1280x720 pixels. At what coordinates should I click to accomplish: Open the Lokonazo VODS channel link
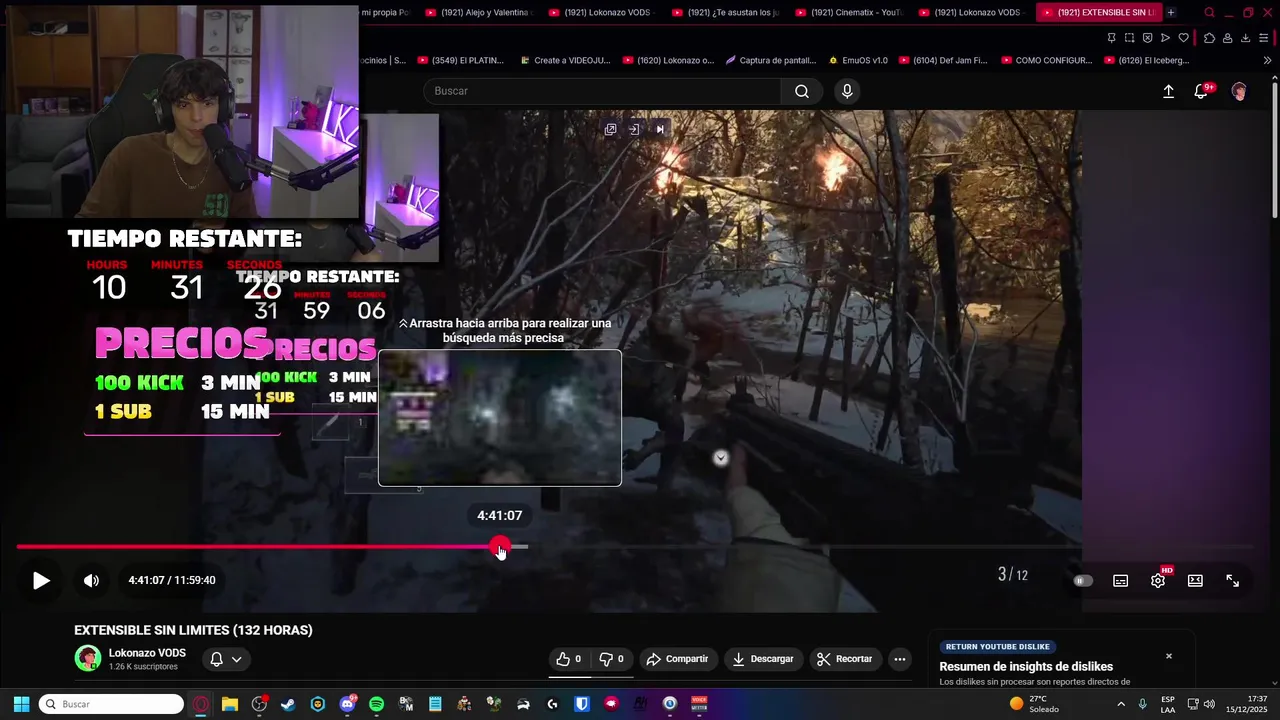coord(147,653)
